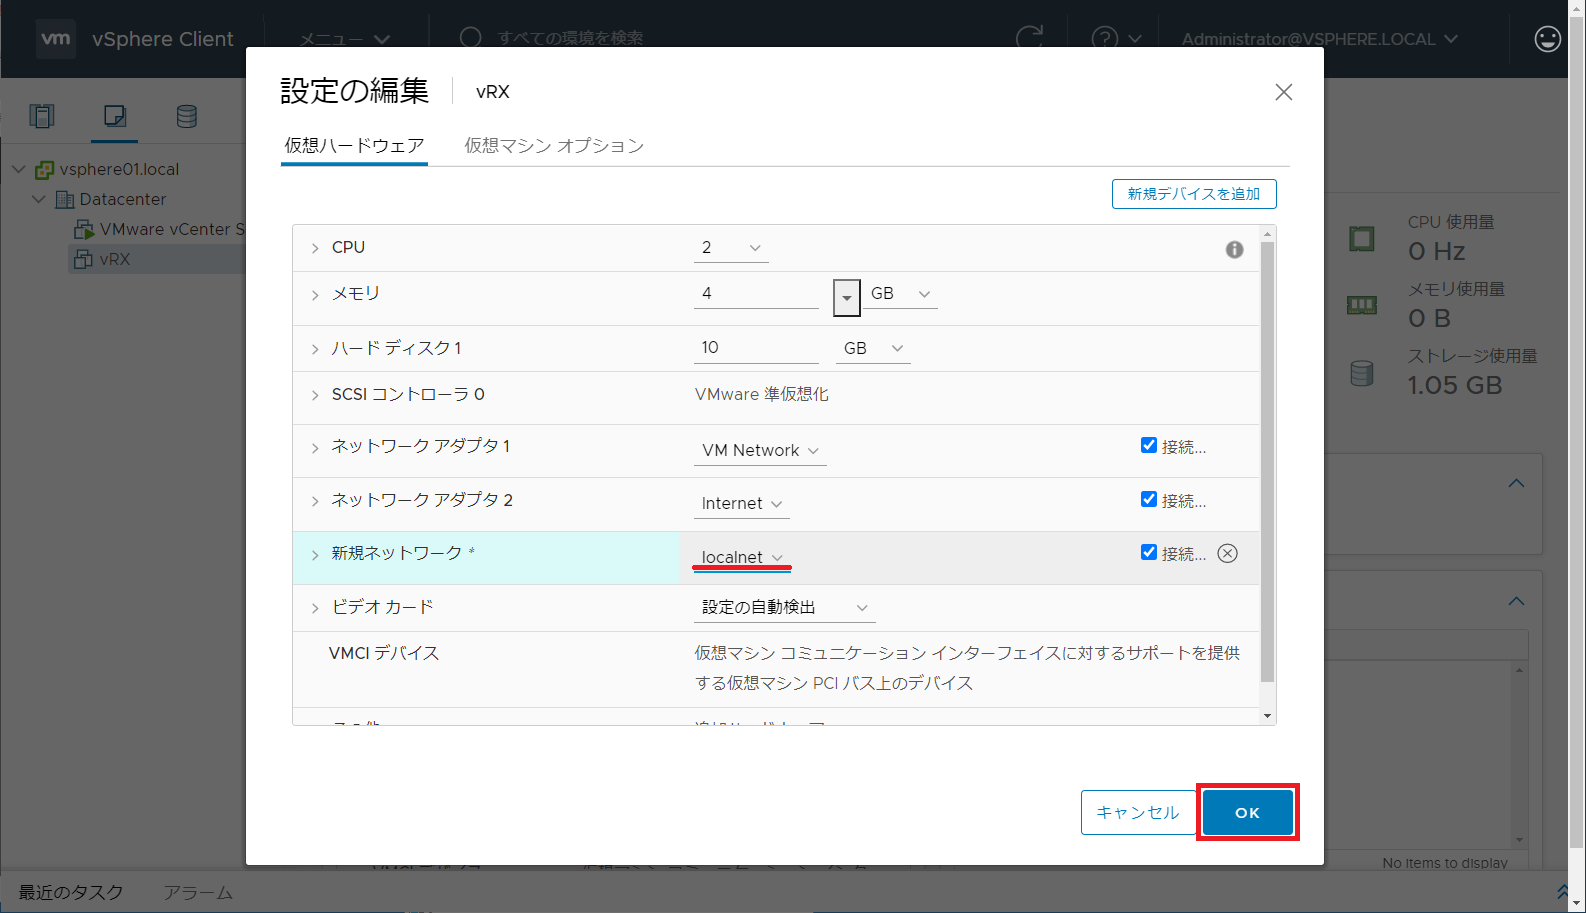Click the OK button
This screenshot has width=1586, height=913.
(x=1248, y=812)
